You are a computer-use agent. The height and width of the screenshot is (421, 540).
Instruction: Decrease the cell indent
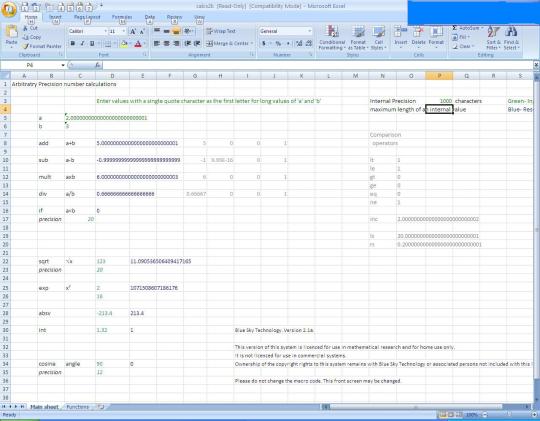pyautogui.click(x=188, y=43)
